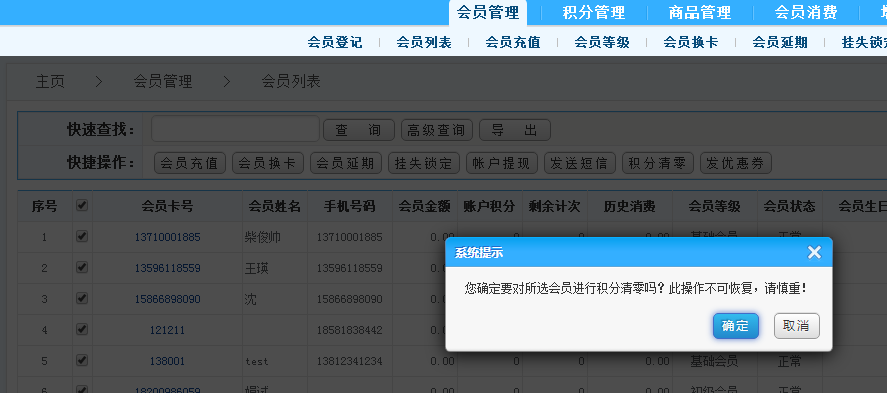Click the 账户积分 column header

[489, 206]
